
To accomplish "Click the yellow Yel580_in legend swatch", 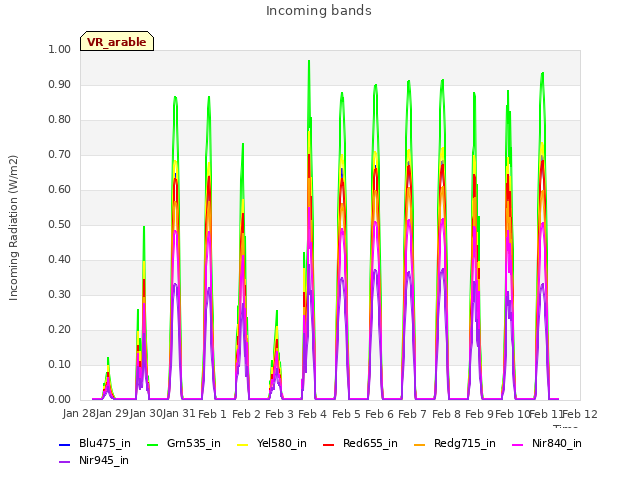I will 242,444.
